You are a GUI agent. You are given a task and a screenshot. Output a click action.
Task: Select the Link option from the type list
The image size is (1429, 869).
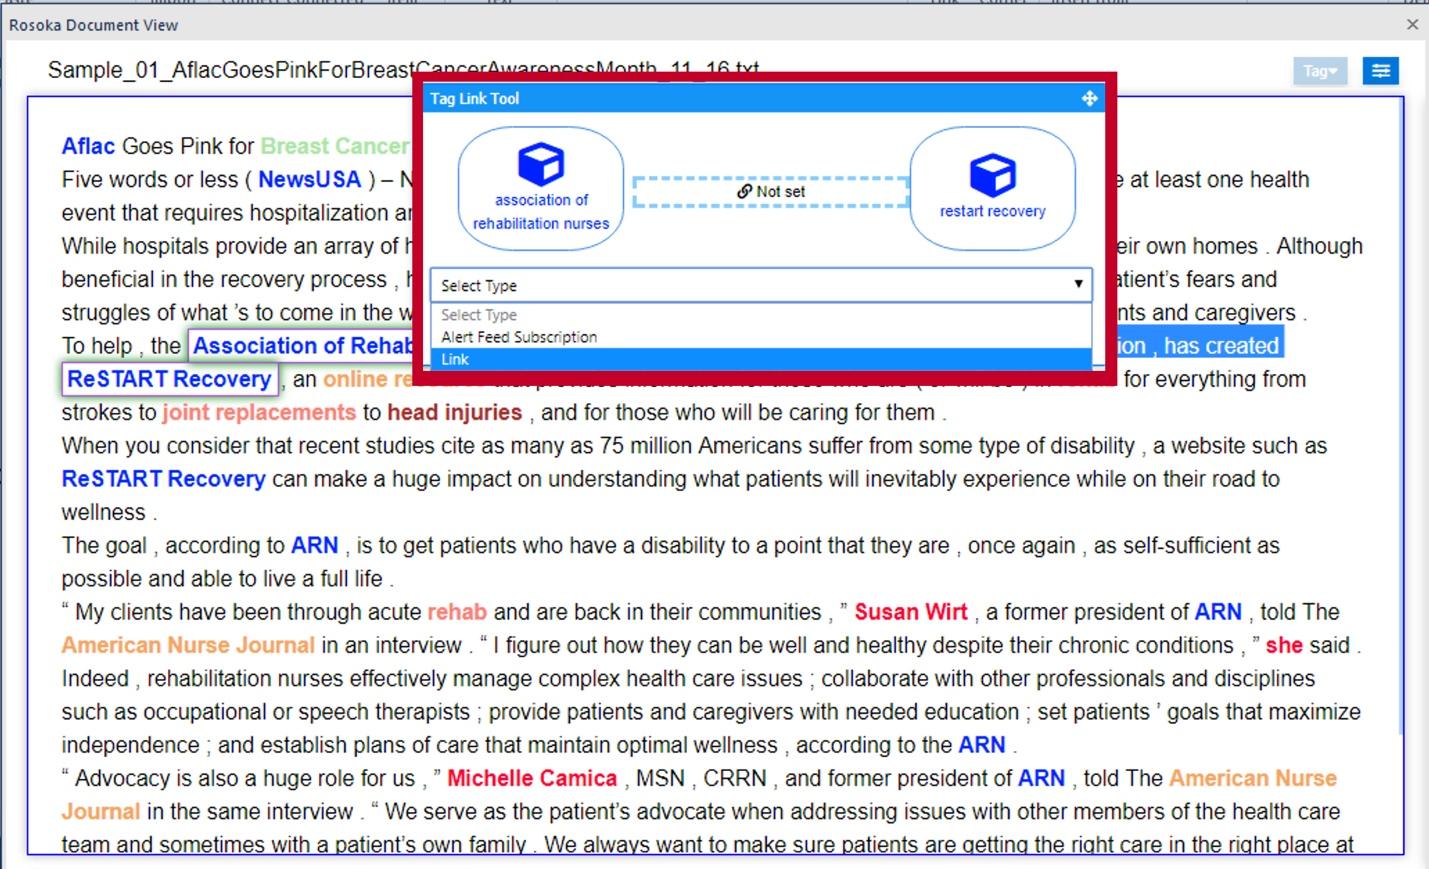[455, 359]
